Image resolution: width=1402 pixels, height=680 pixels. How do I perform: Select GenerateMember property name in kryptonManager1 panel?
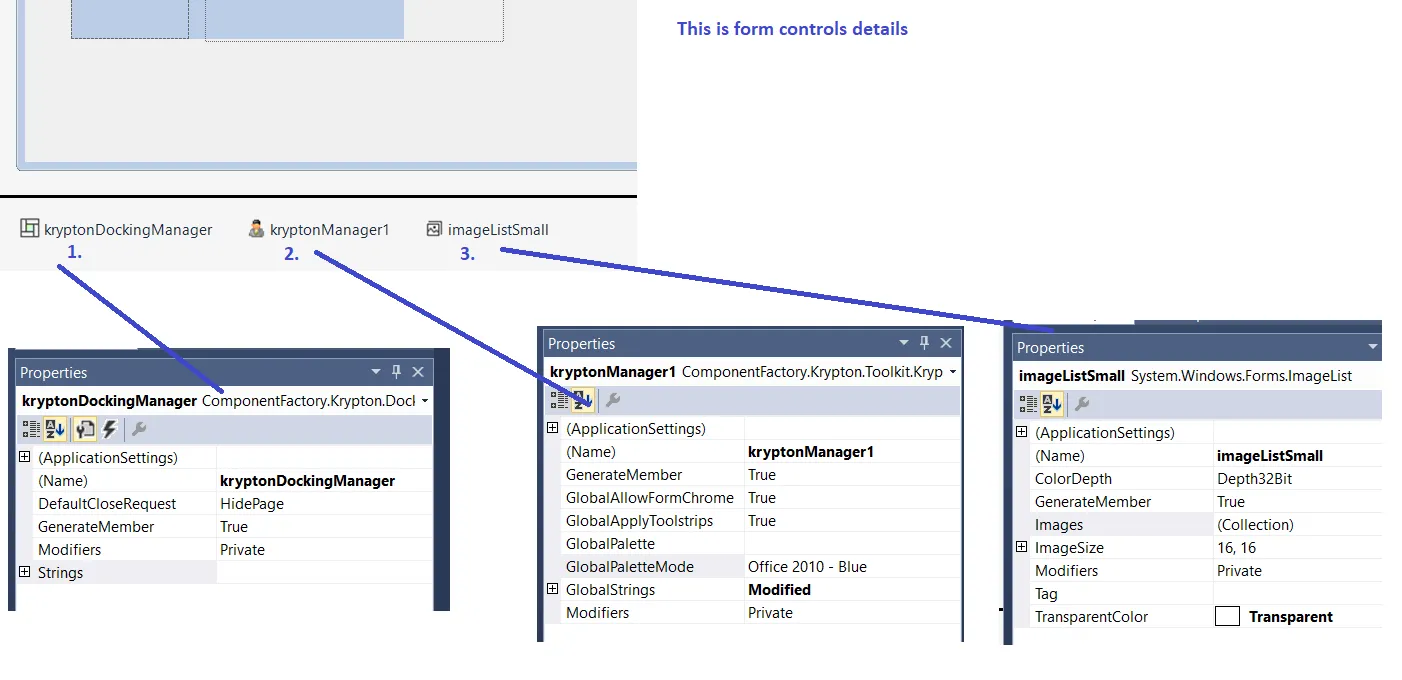point(624,475)
